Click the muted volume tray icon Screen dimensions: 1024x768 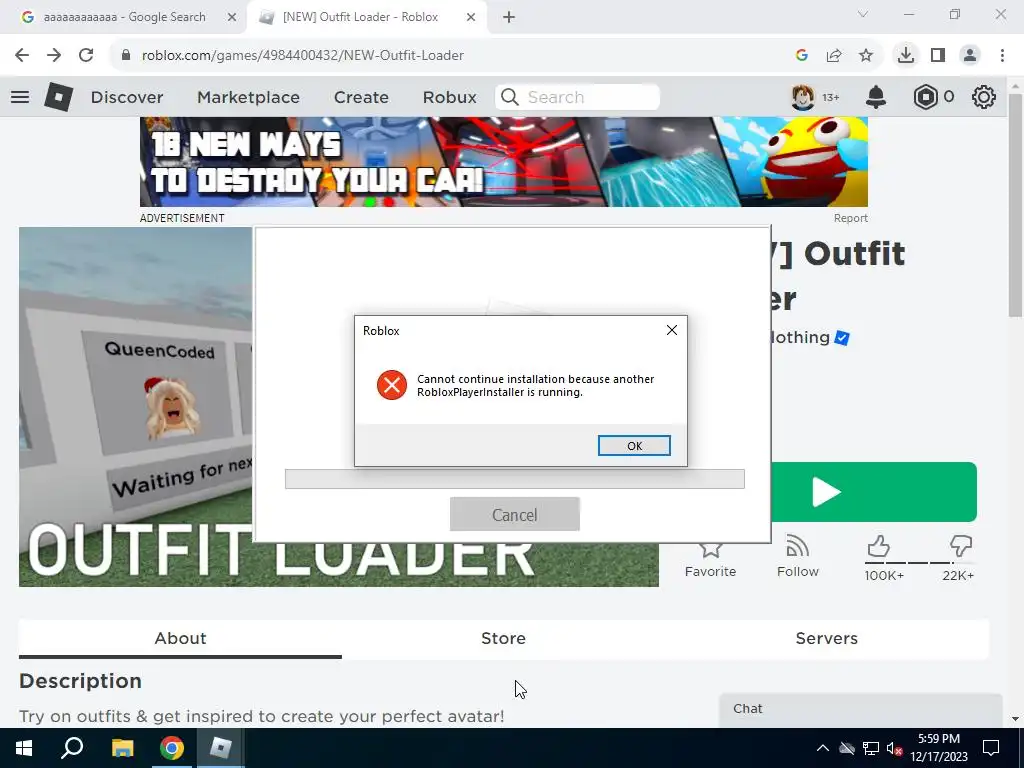pyautogui.click(x=894, y=748)
